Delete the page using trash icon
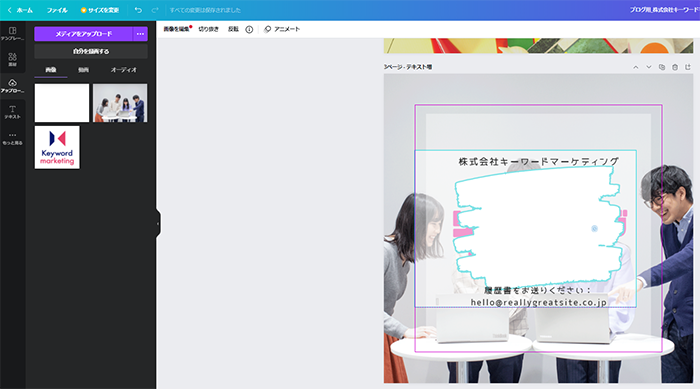700x389 pixels. tap(675, 67)
